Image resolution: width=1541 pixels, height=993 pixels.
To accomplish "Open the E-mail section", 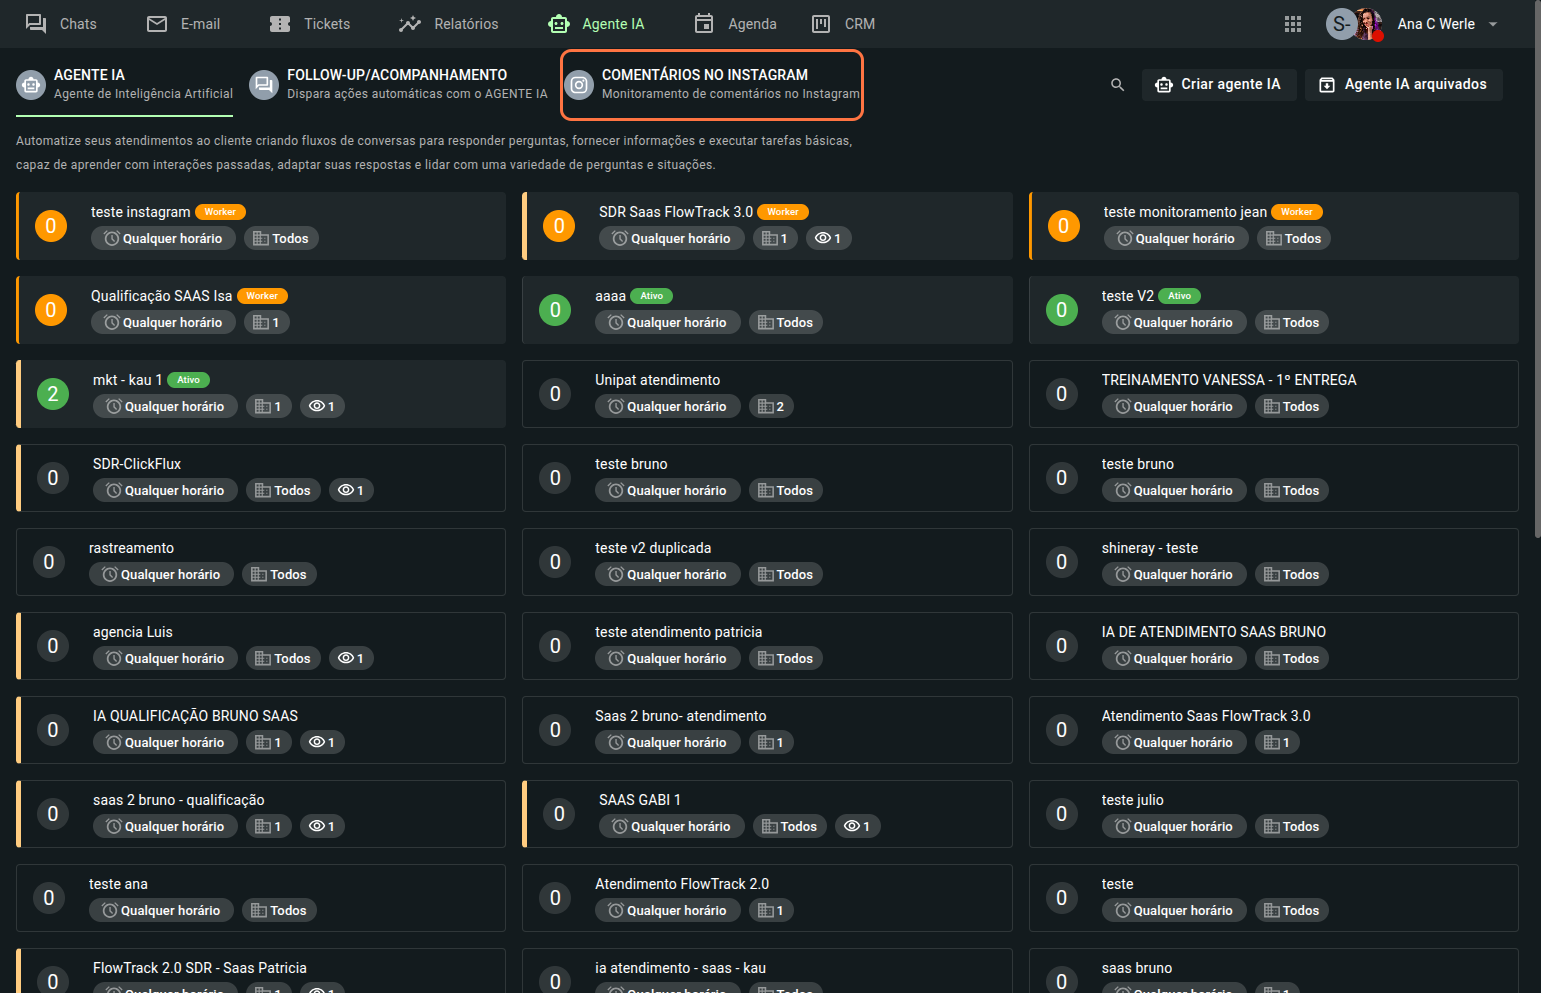I will coord(183,24).
